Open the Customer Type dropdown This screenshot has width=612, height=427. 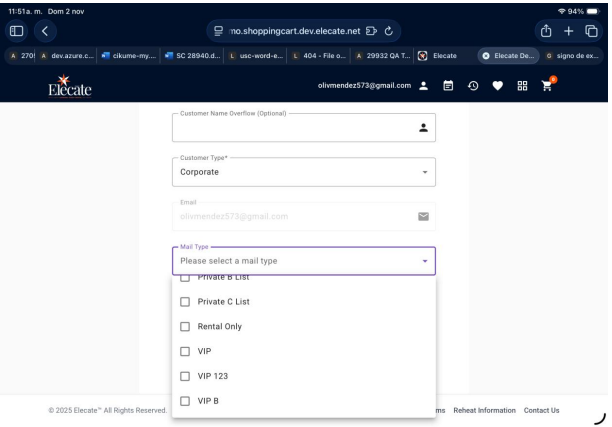(304, 171)
